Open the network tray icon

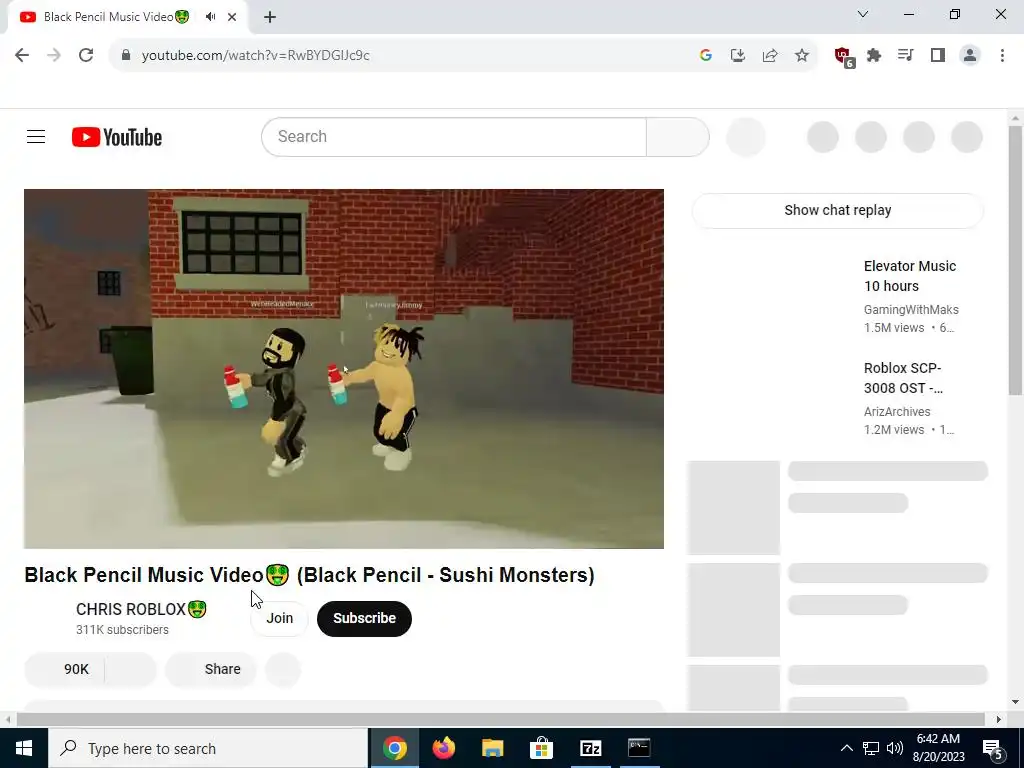[871, 748]
